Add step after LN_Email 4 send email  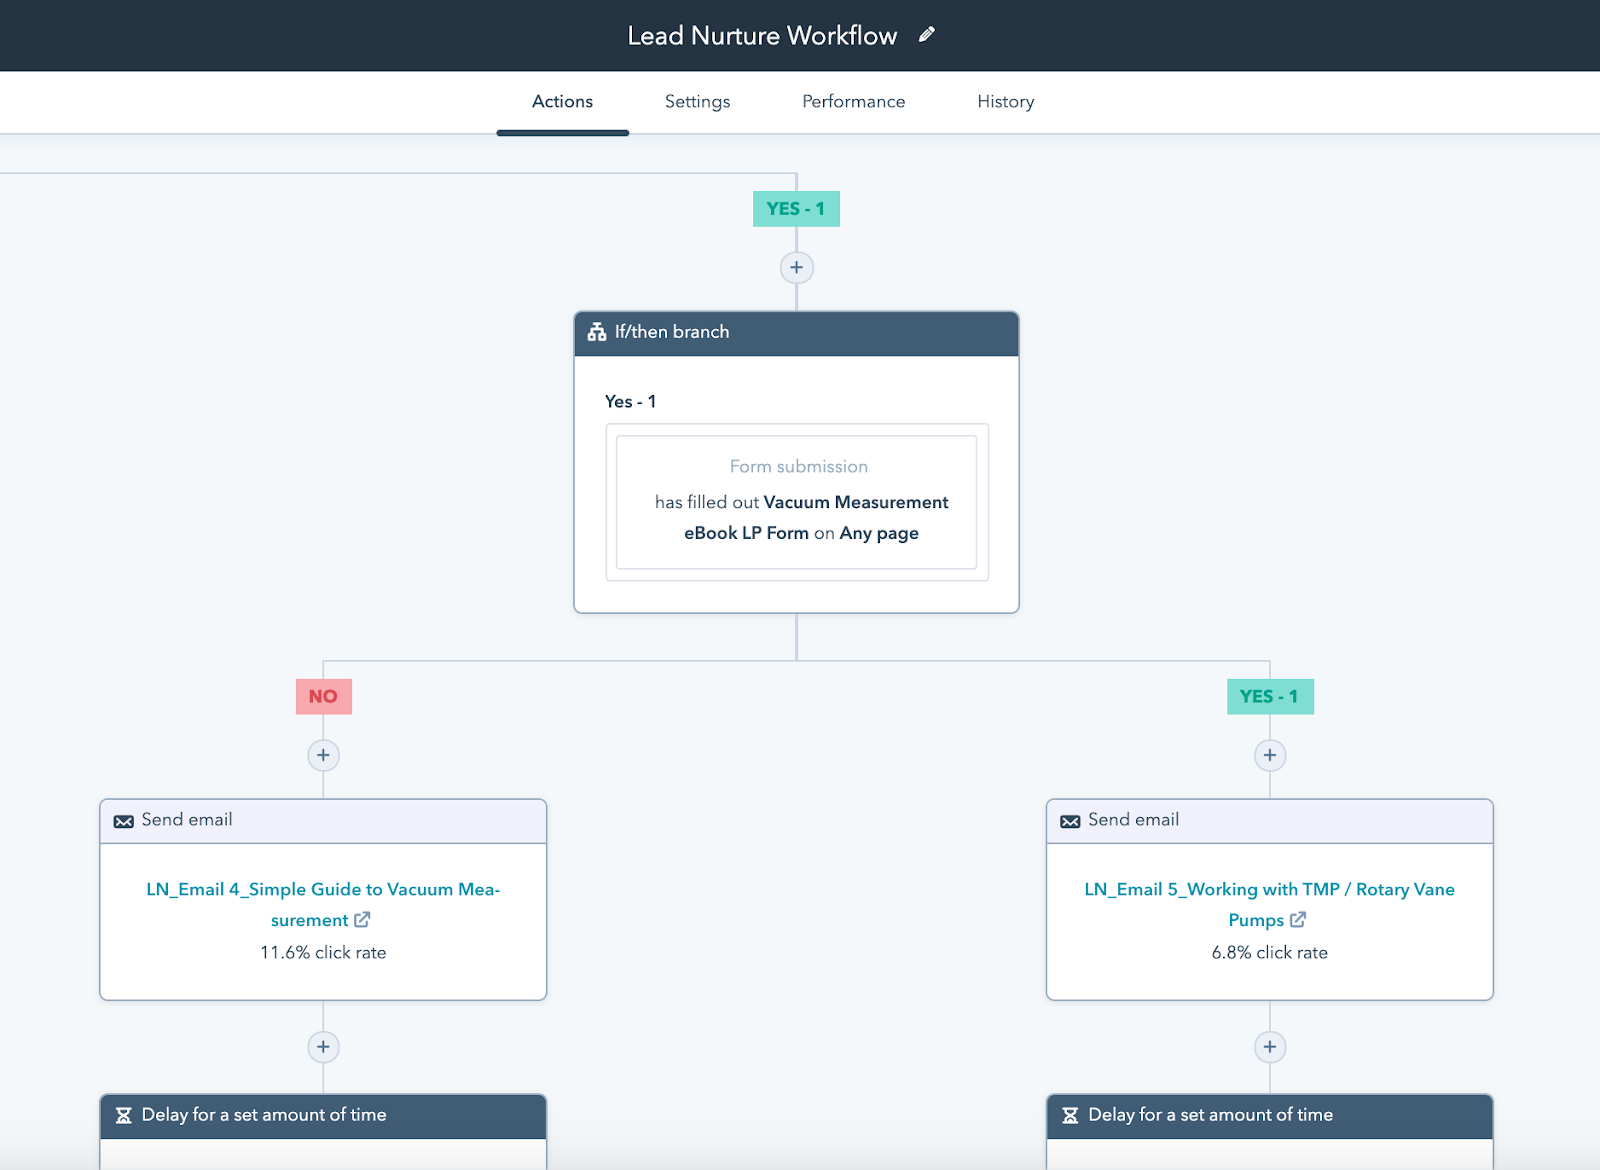click(323, 1047)
